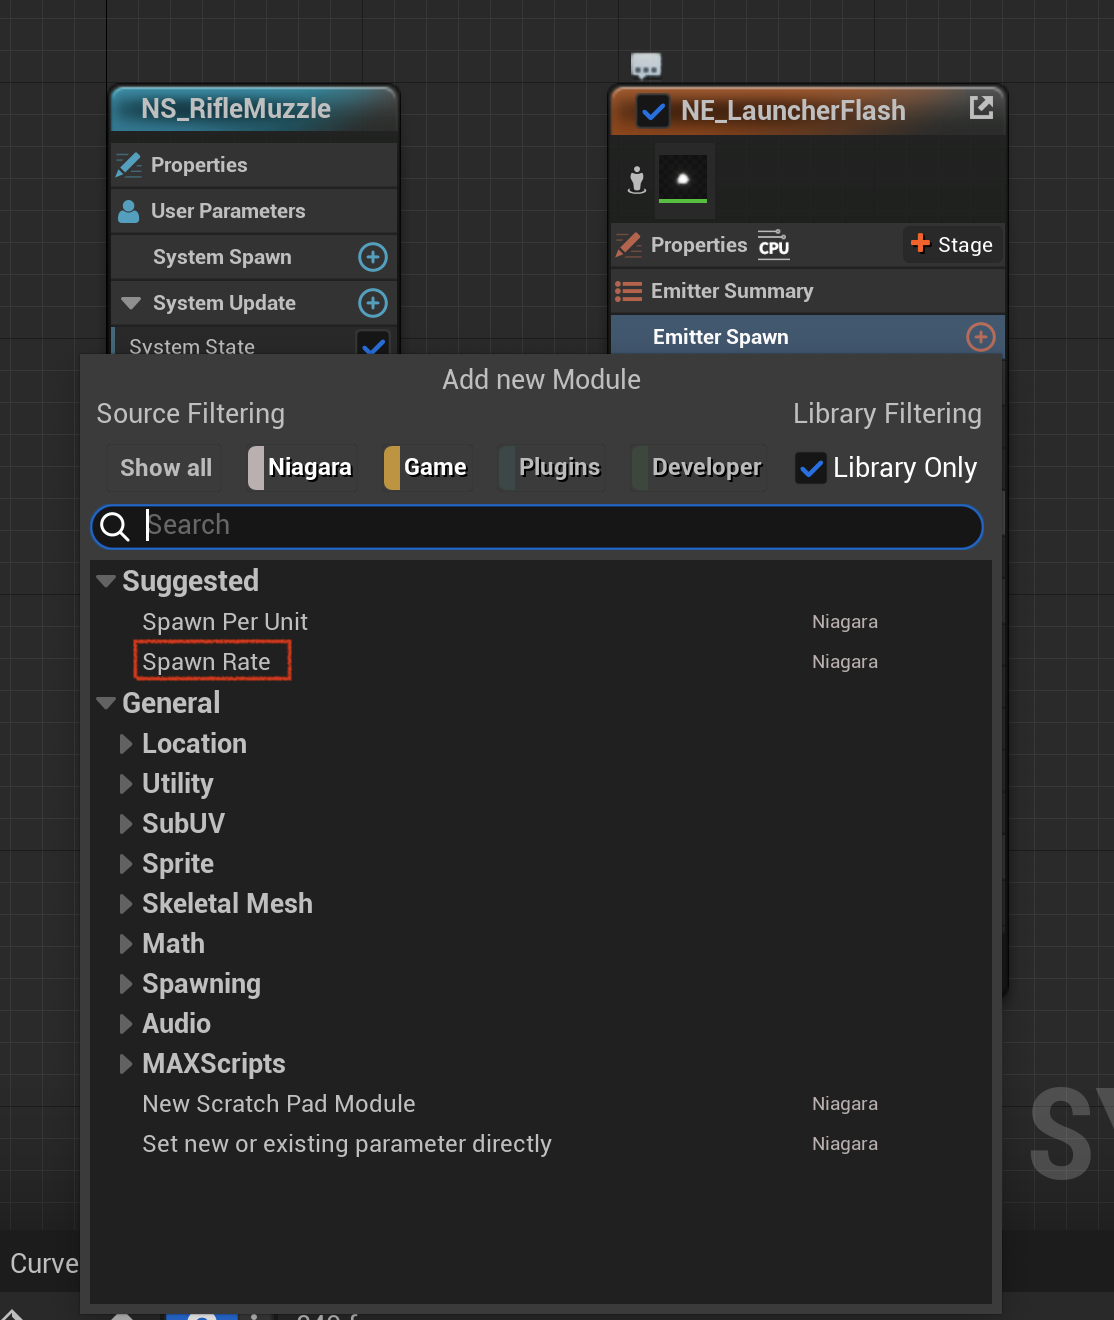Screen dimensions: 1114x1320
Task: Open NE_LauncherFlash emitter in separate editor icon
Action: click(981, 108)
